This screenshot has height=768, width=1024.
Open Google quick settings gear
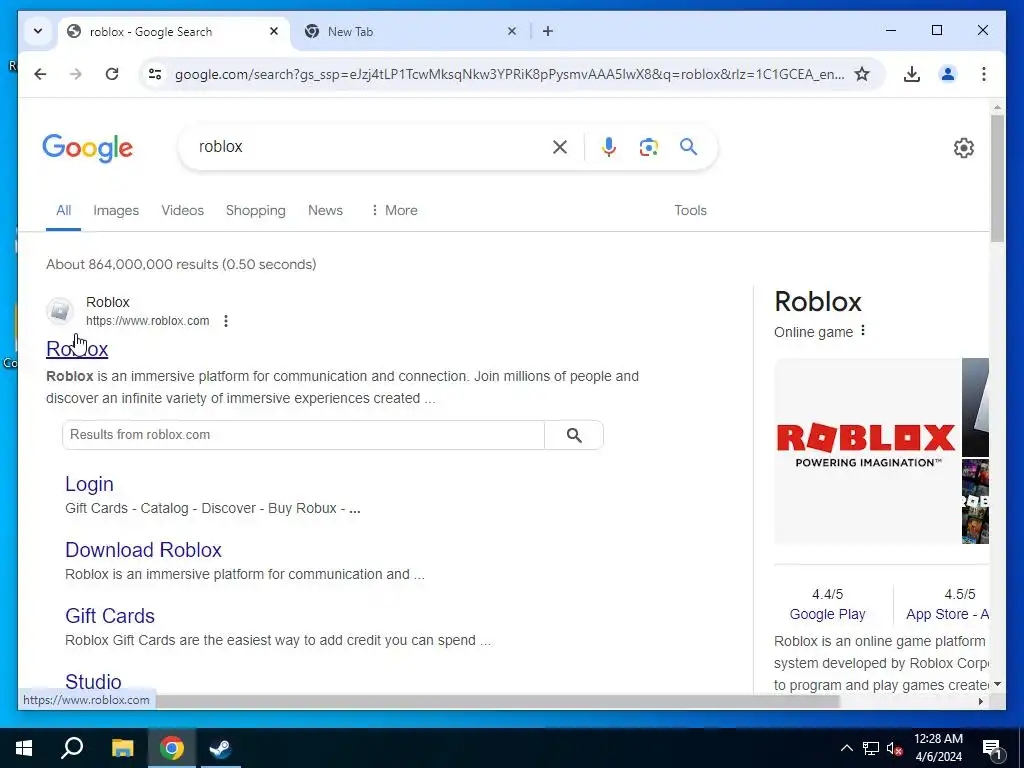[963, 148]
